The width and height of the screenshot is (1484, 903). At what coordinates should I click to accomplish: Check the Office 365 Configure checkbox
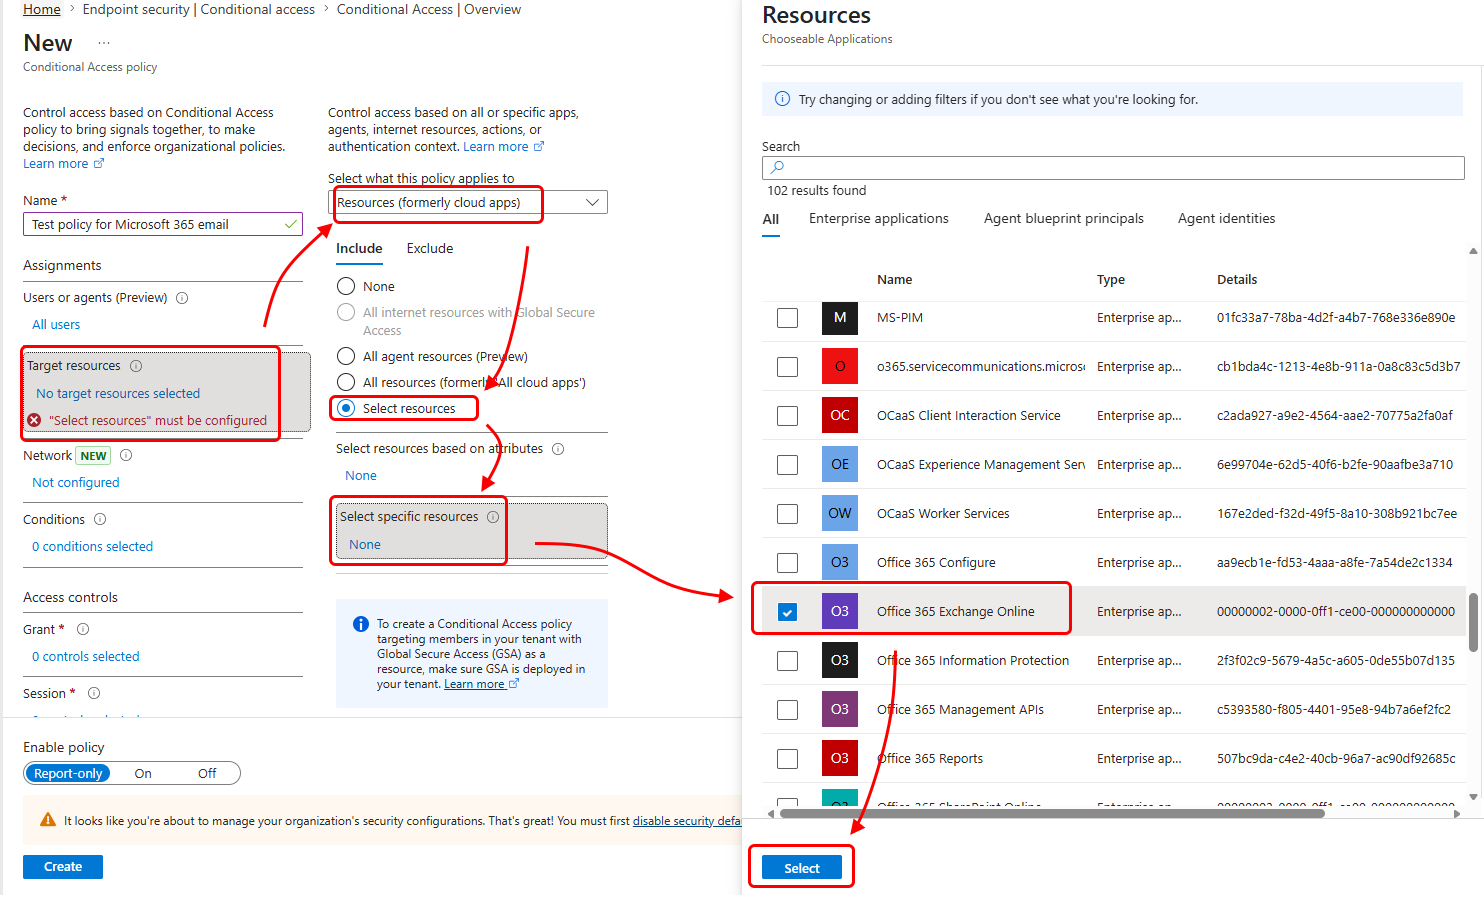[788, 562]
